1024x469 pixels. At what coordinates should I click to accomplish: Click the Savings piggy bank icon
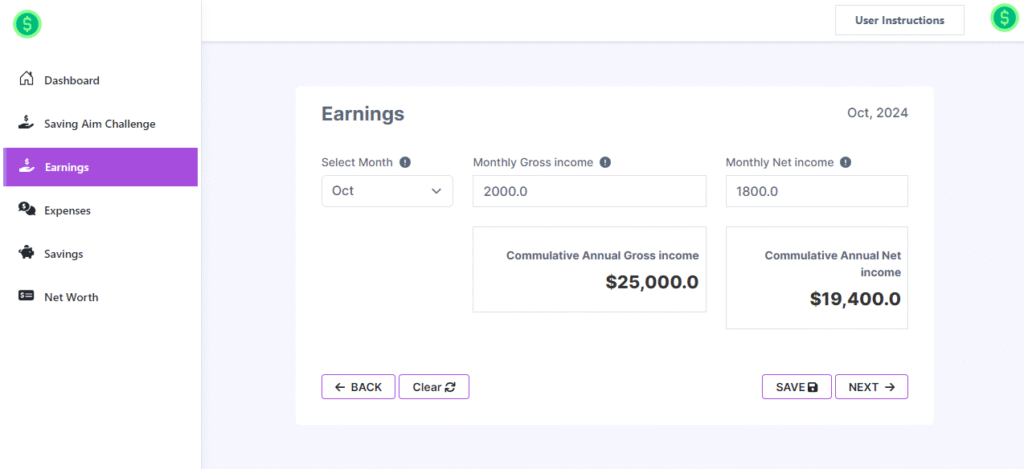coord(27,253)
